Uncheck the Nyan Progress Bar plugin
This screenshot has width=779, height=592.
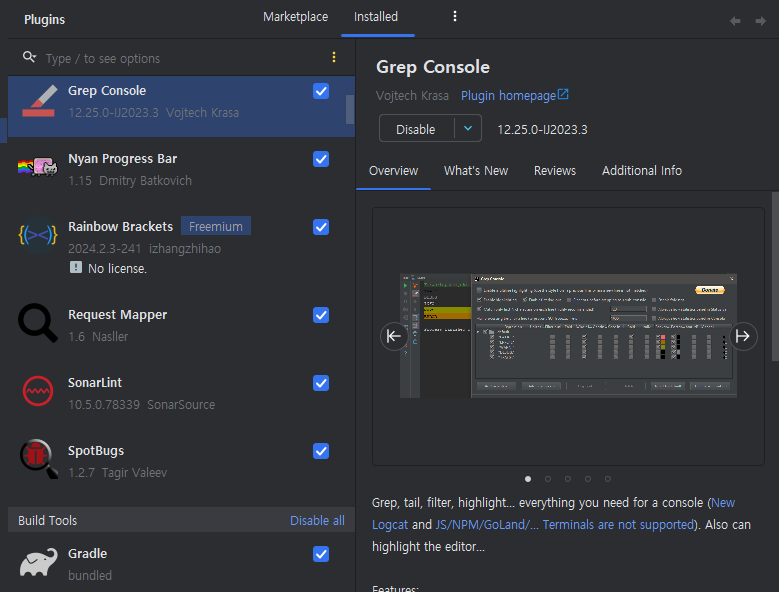tap(321, 159)
